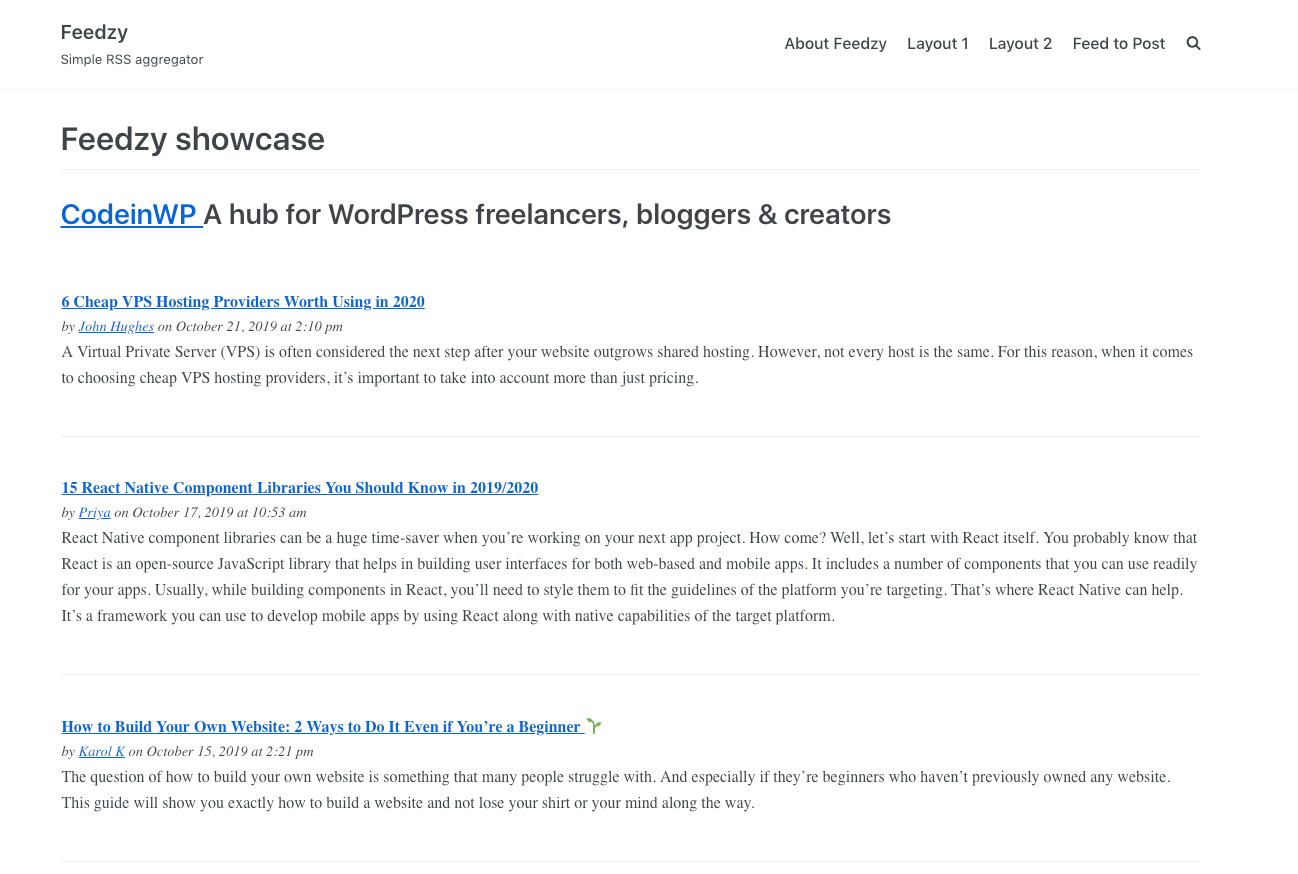Click the Feedzy showcase page heading
The height and width of the screenshot is (874, 1298).
[193, 139]
